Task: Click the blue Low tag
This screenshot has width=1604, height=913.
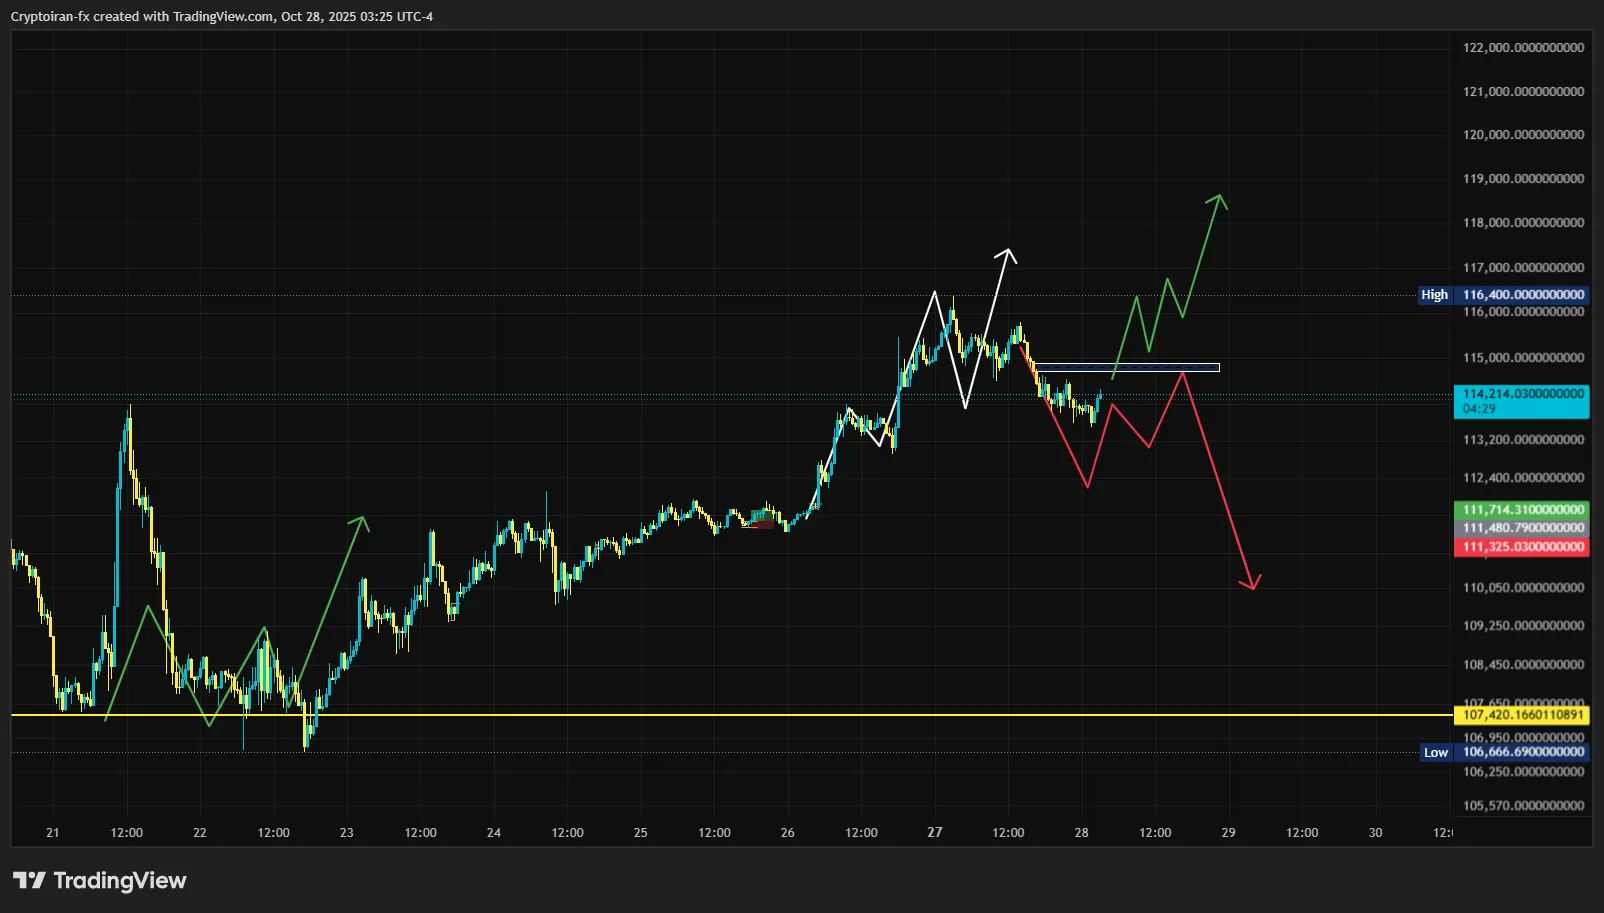Action: (x=1435, y=753)
